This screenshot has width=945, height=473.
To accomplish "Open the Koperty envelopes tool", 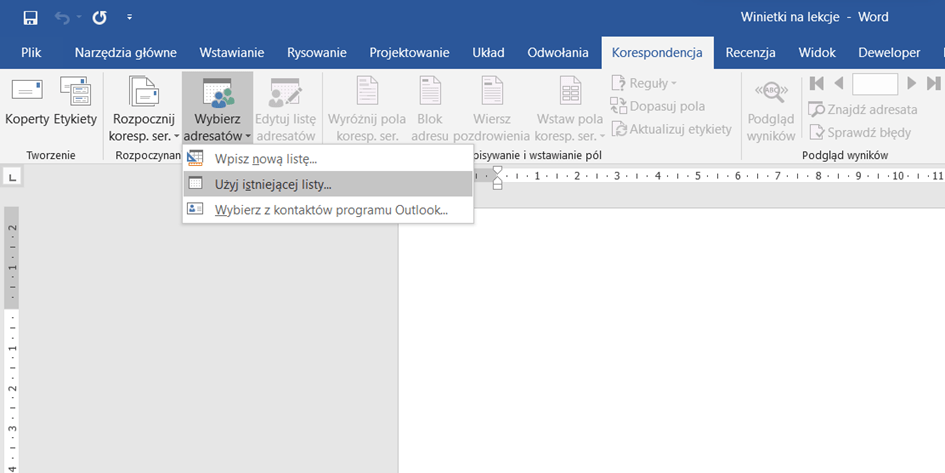I will [27, 104].
